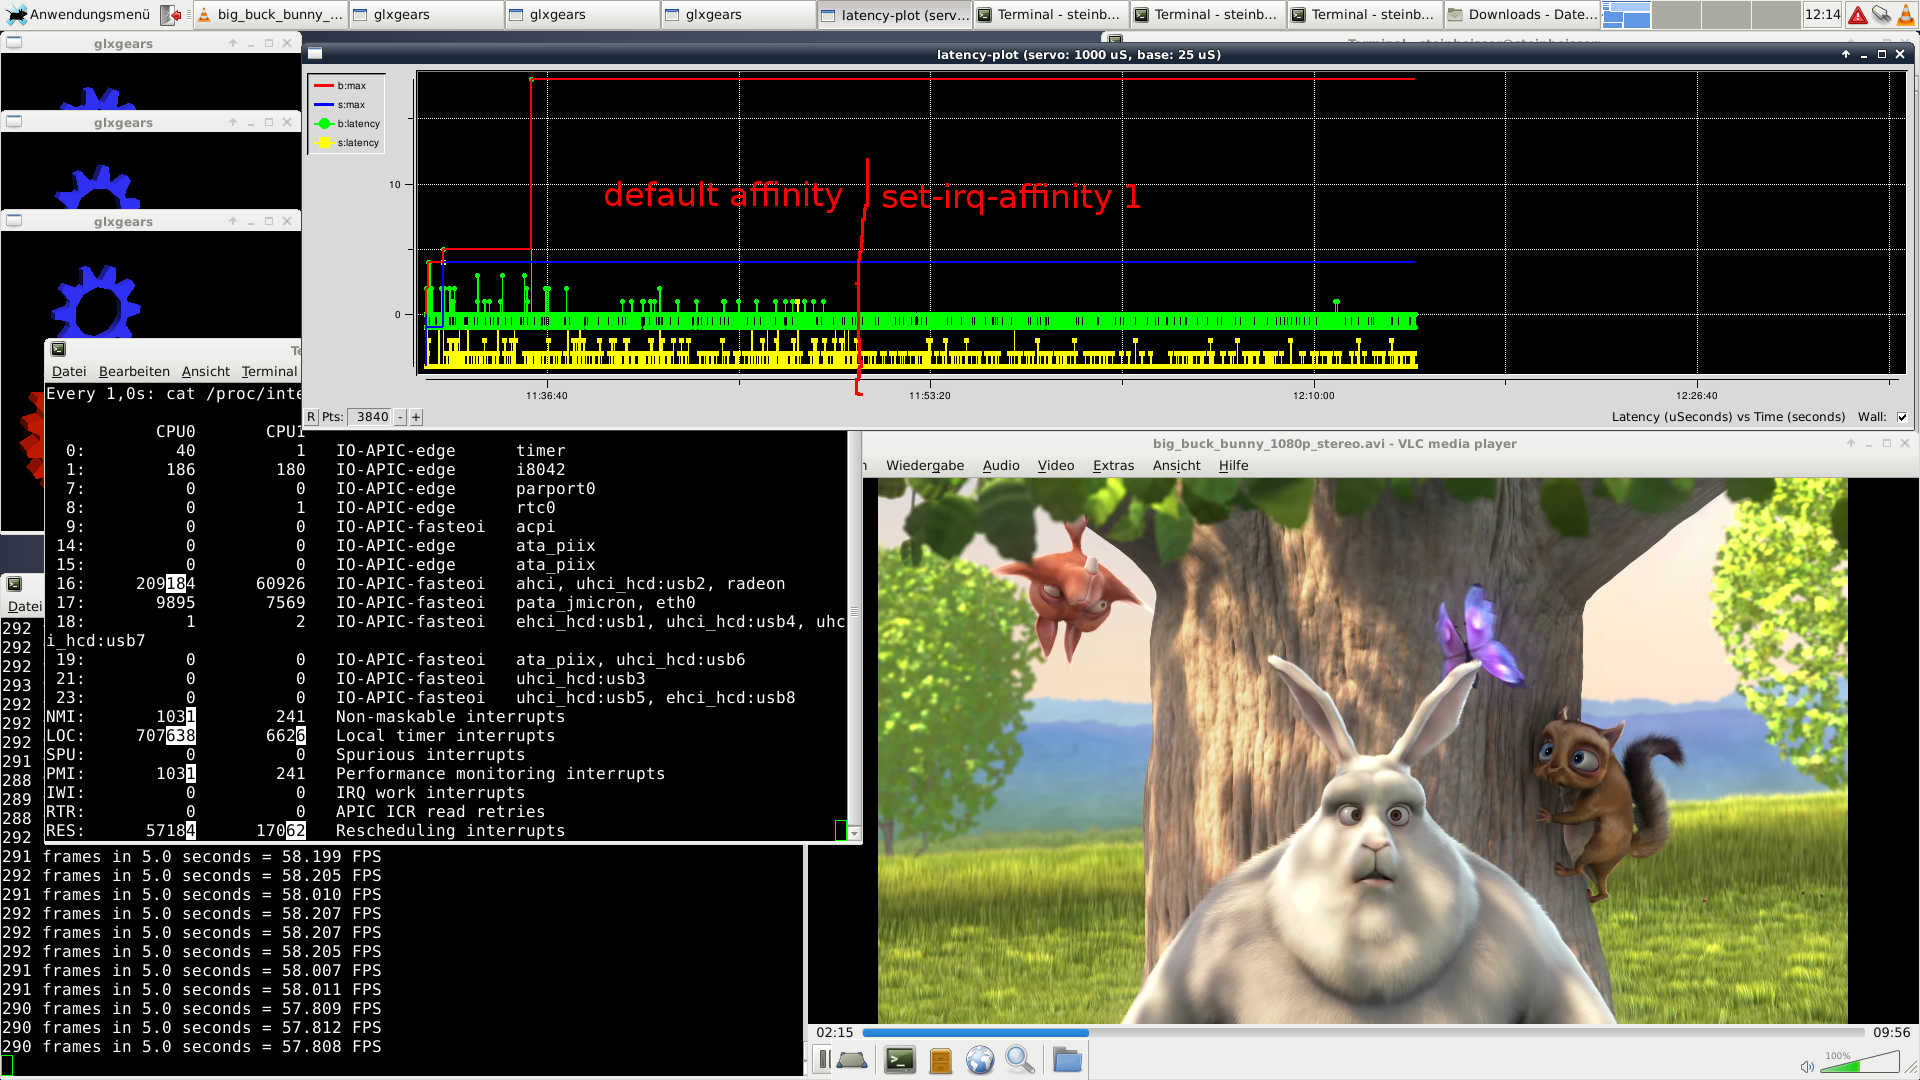Click the VLC elapsed time 02:15

pos(834,1032)
